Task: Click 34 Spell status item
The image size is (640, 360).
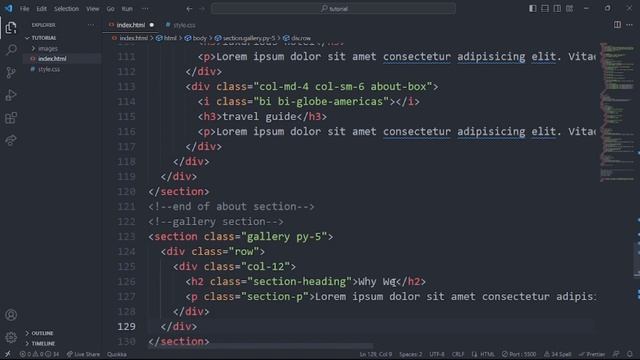Action: 558,354
